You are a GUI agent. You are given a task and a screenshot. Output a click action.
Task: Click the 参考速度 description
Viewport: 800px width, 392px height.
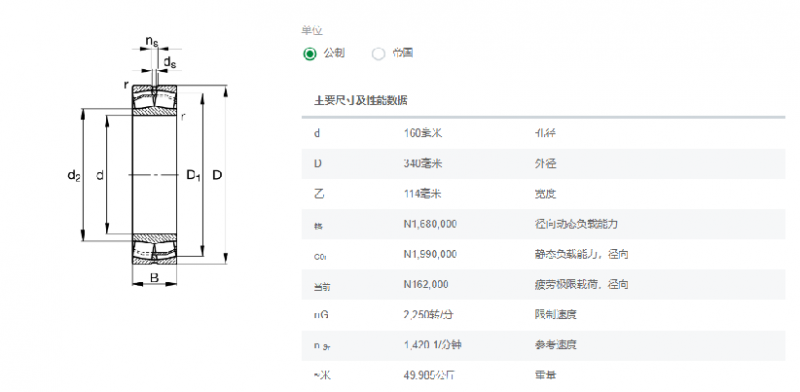(x=555, y=345)
